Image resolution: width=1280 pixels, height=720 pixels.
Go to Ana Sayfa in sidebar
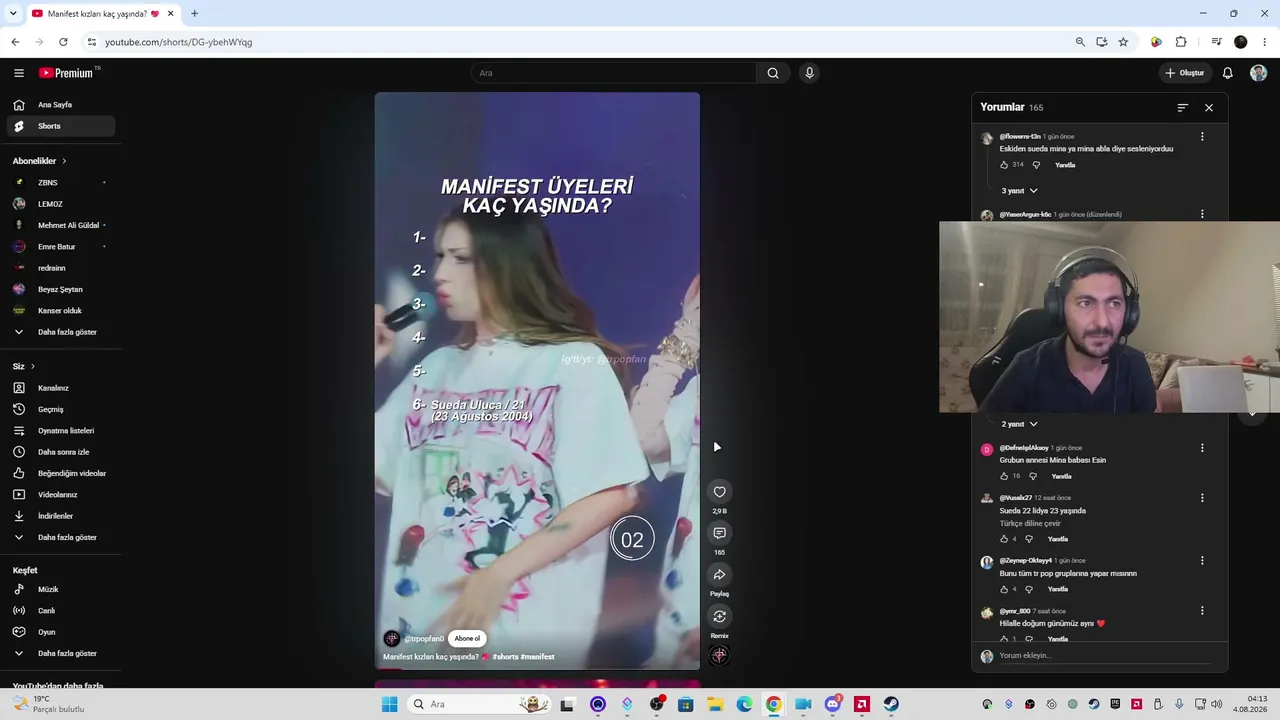coord(60,105)
